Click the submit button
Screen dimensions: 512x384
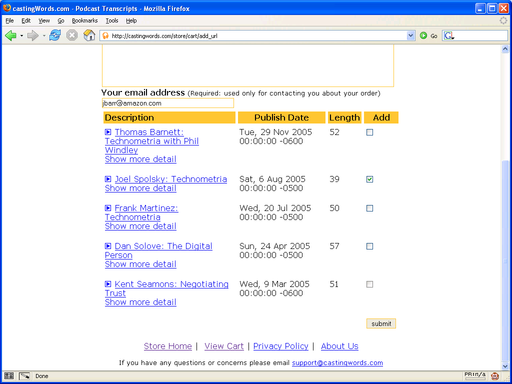pos(381,324)
